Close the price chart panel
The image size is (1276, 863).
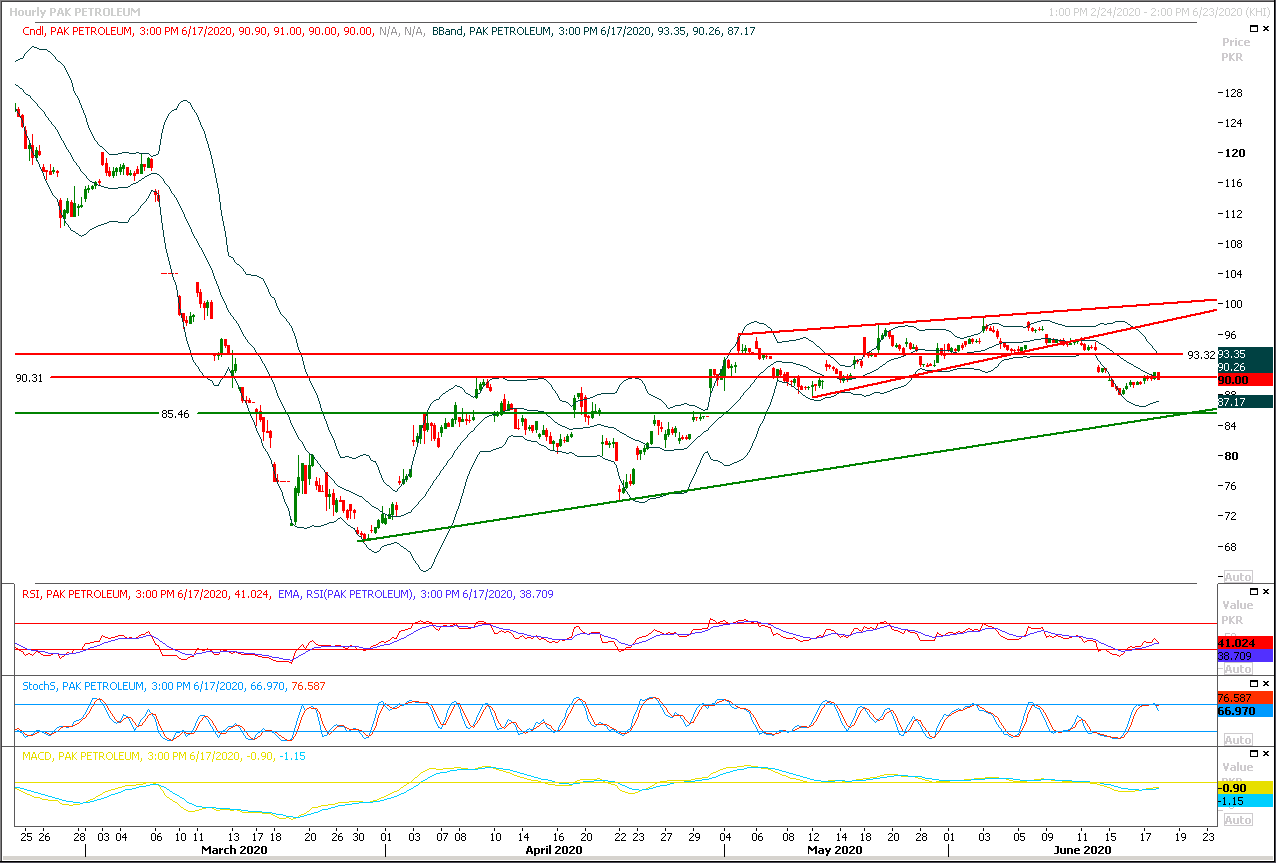pos(1266,31)
